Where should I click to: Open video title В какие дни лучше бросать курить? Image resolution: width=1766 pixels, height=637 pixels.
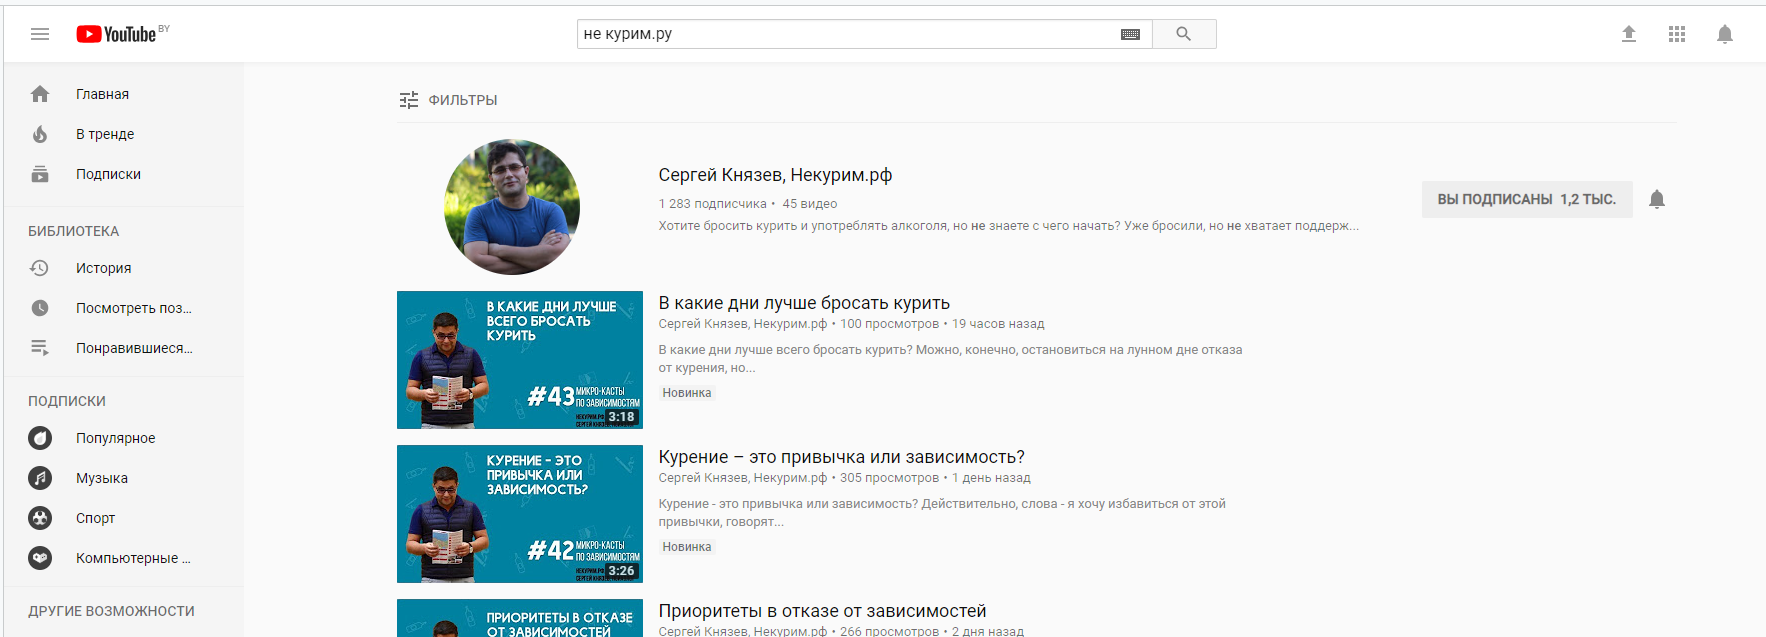click(804, 303)
